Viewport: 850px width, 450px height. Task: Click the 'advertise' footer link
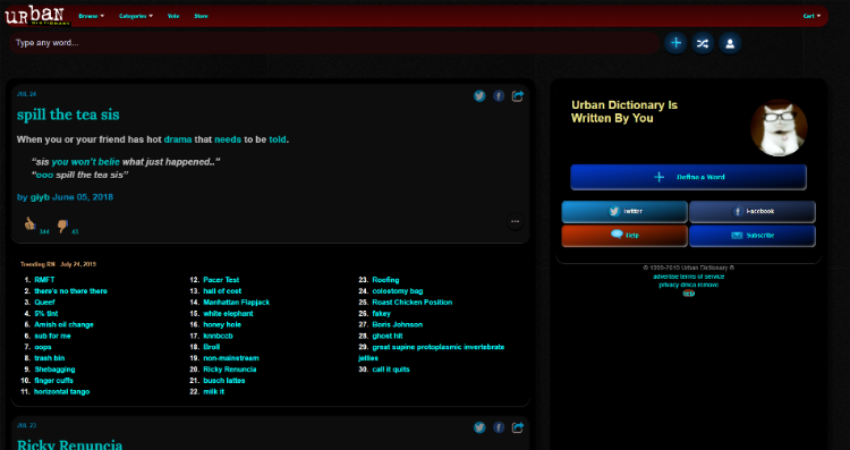pos(666,277)
